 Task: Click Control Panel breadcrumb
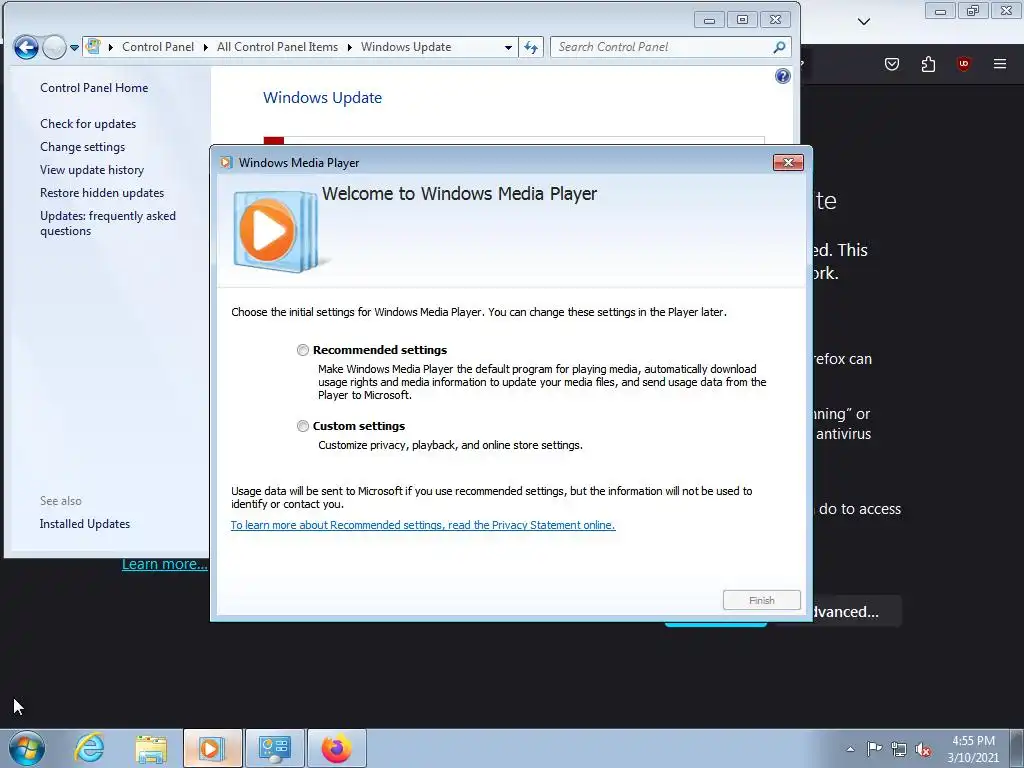tap(158, 47)
